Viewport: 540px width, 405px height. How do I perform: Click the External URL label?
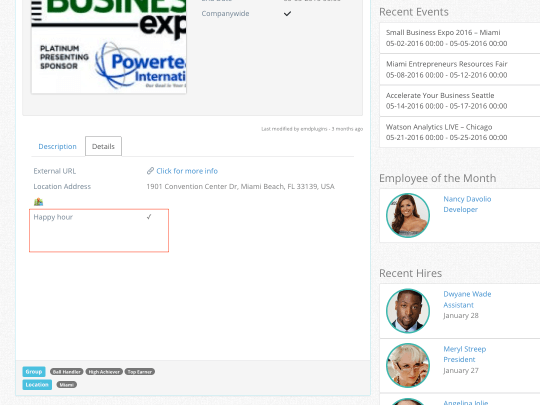pos(55,171)
